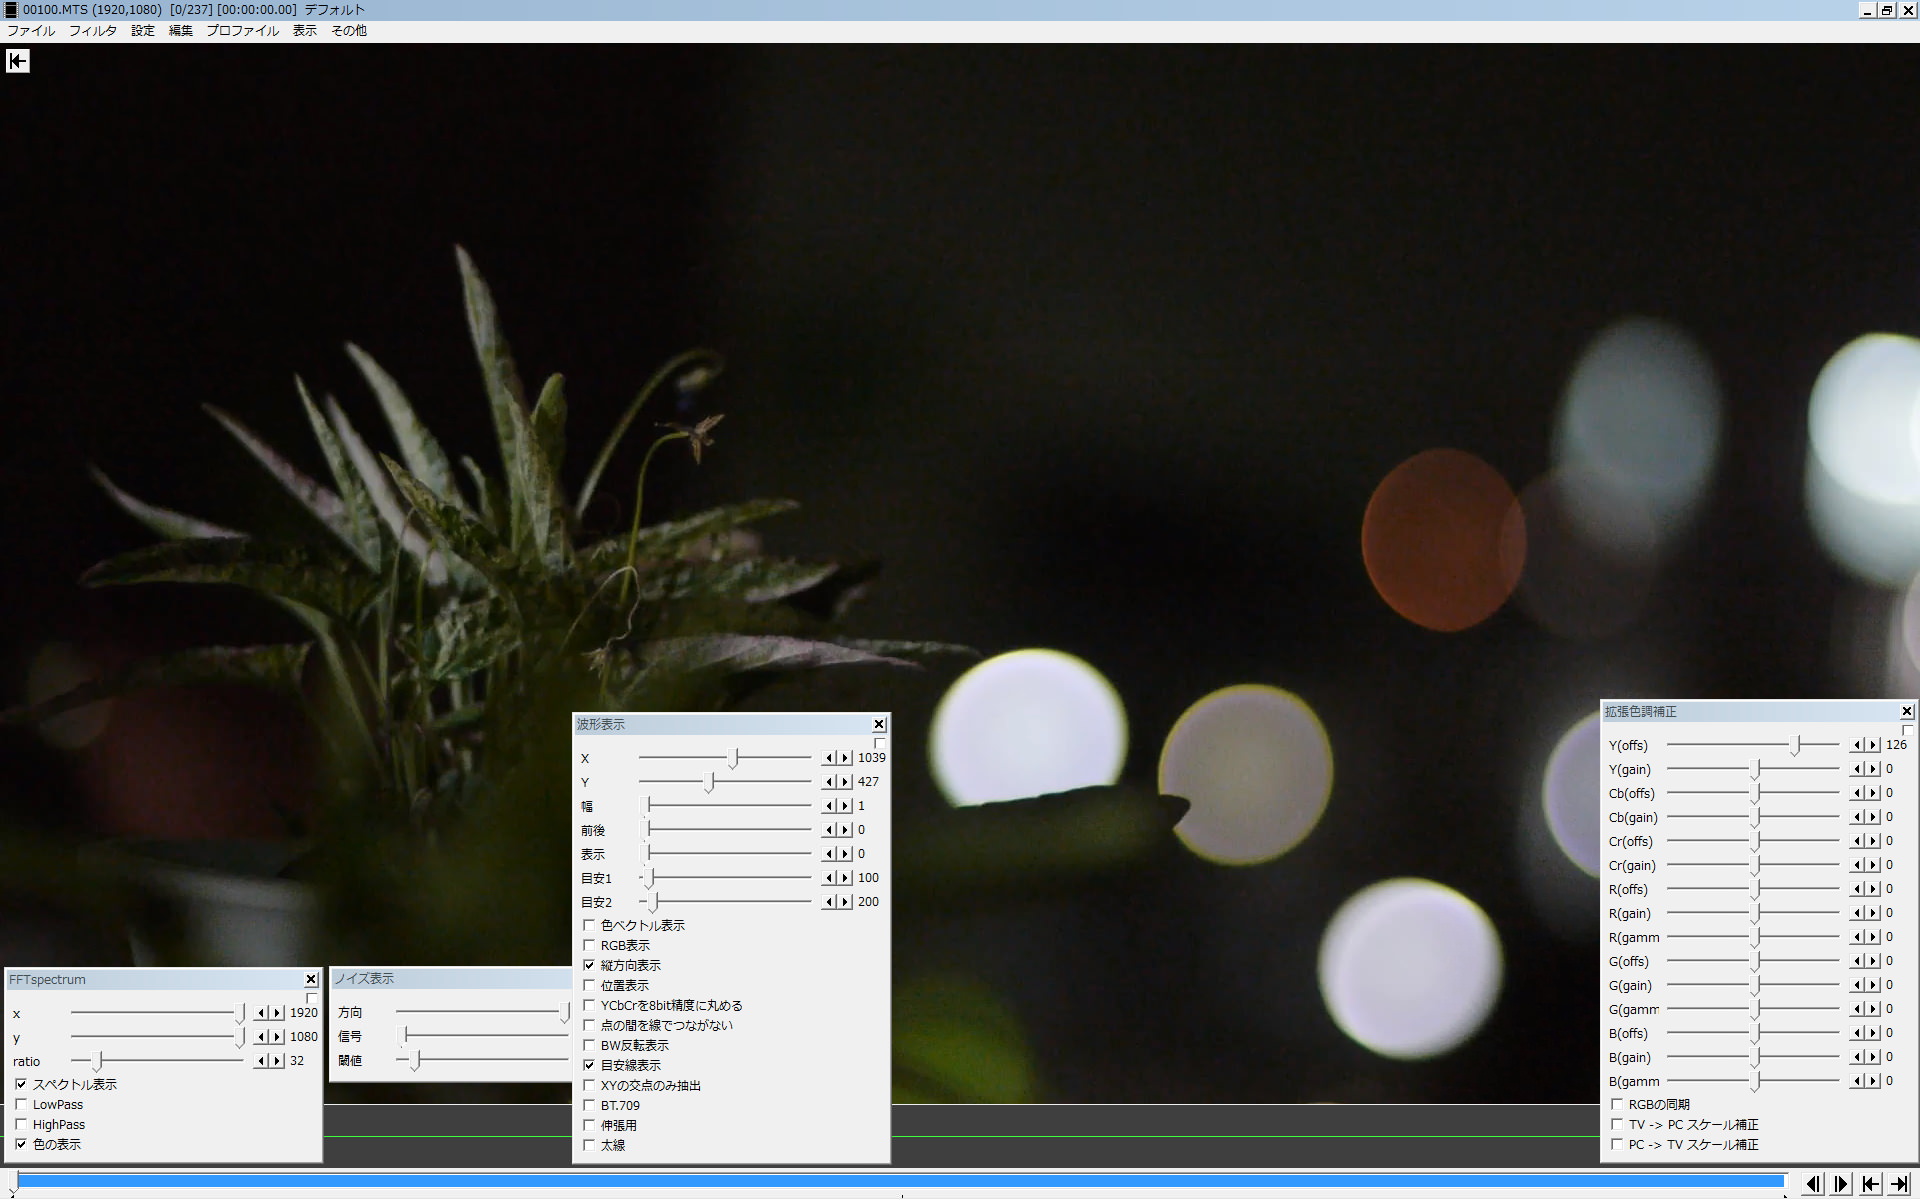
Task: Open the ファイル menu
Action: pos(31,31)
